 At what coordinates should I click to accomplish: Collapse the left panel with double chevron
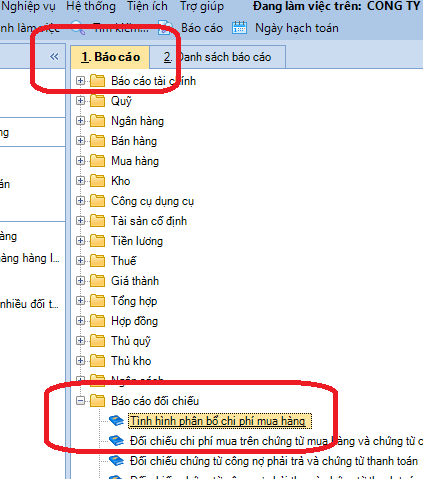click(54, 57)
